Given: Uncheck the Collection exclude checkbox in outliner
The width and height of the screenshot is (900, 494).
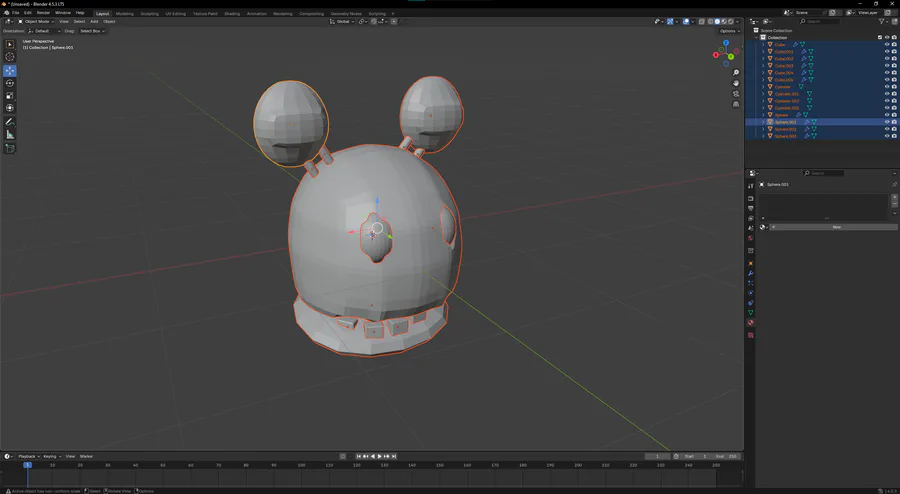Looking at the screenshot, I should [880, 37].
